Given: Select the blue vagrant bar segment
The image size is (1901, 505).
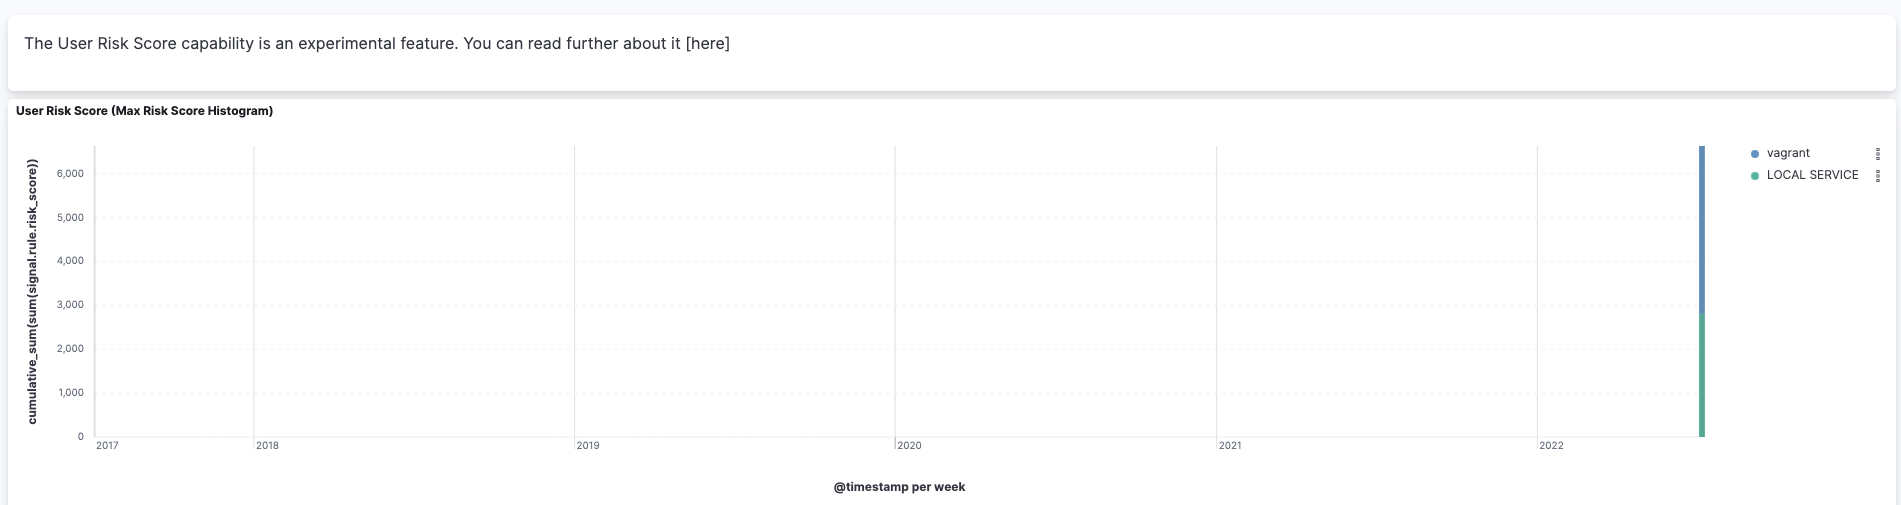Looking at the screenshot, I should [1702, 230].
